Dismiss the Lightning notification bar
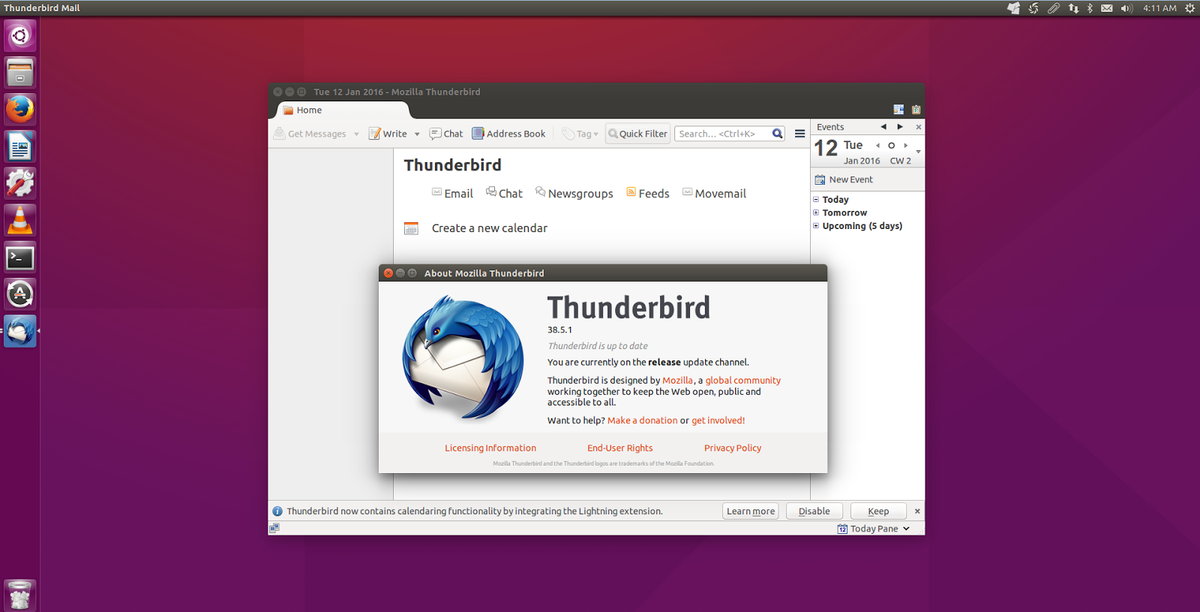Screen dimensions: 1200x612 [x=917, y=511]
